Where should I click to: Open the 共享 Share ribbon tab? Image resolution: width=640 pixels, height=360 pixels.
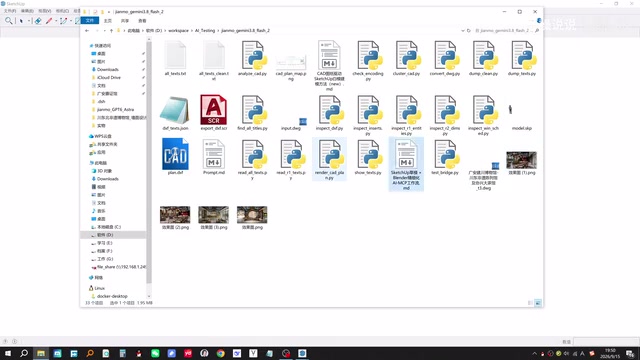tap(125, 20)
